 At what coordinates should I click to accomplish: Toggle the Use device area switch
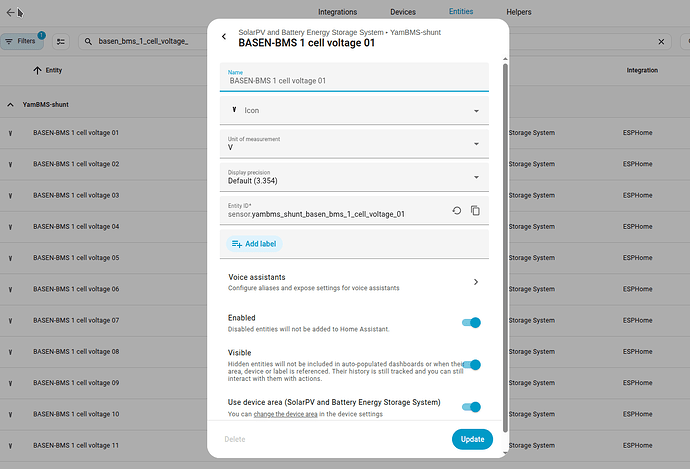471,407
